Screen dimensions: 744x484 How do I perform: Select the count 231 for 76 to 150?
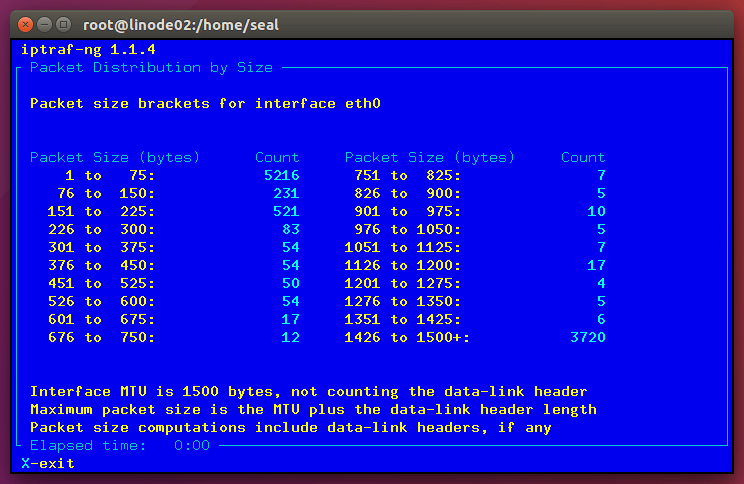(x=286, y=194)
